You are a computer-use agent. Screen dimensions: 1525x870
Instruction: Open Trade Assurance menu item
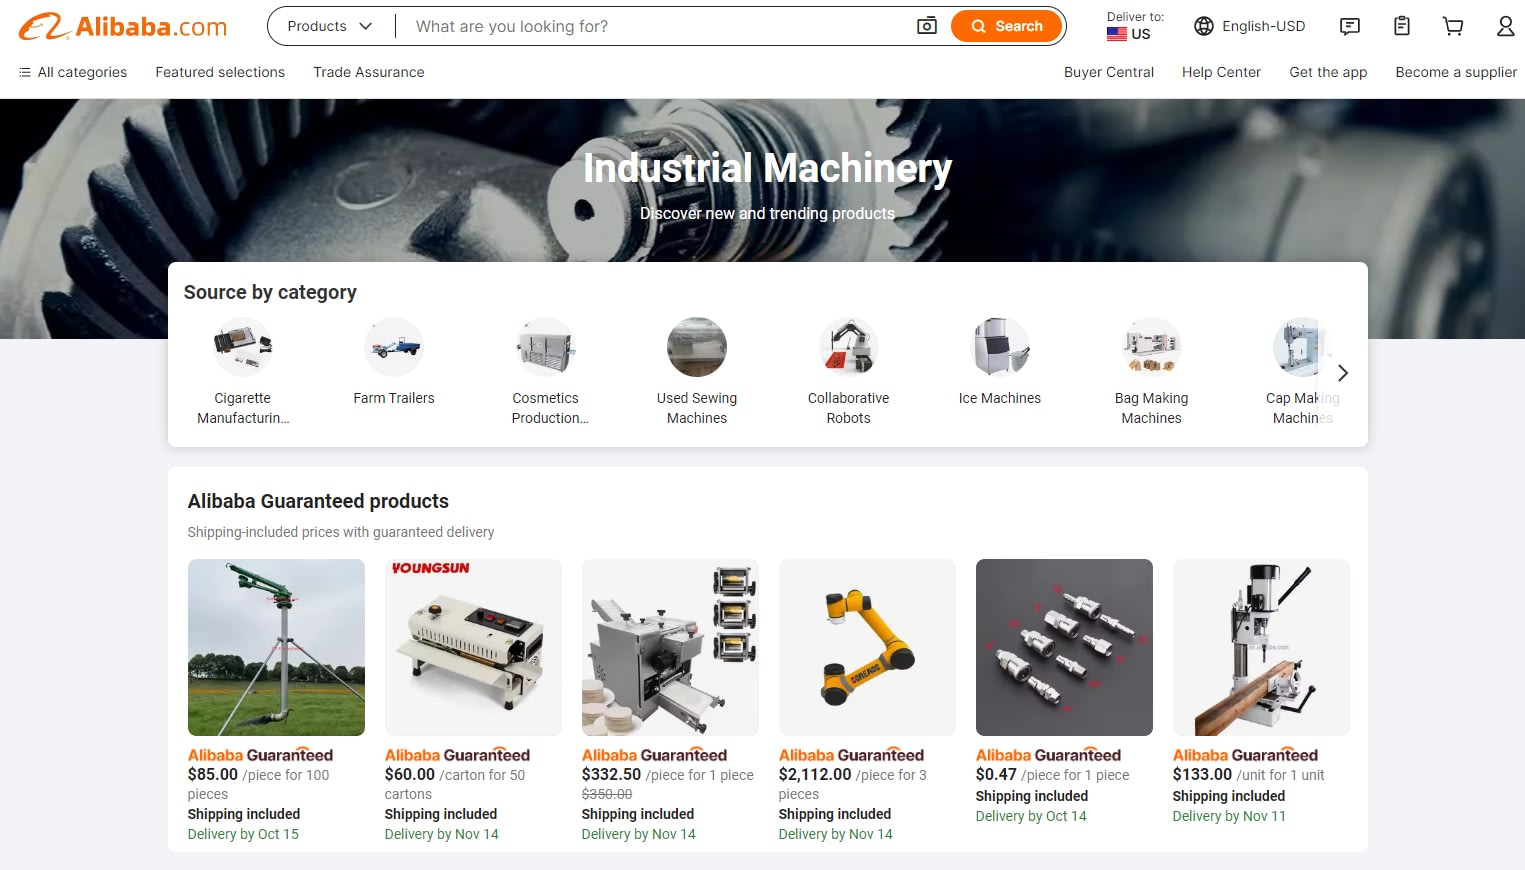(x=369, y=72)
